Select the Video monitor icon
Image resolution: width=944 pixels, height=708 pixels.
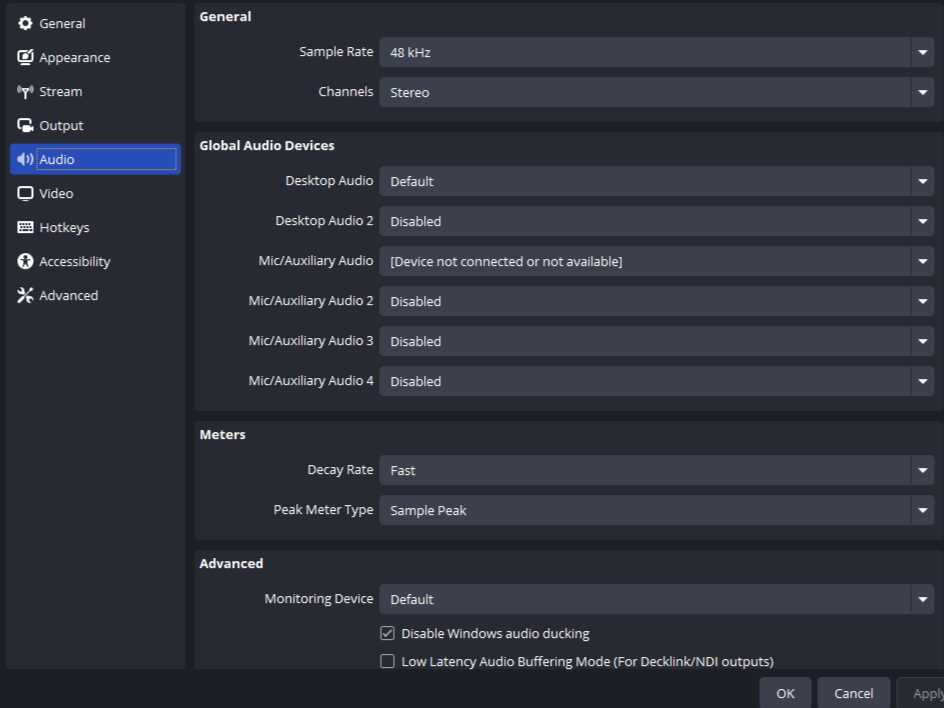pyautogui.click(x=25, y=194)
